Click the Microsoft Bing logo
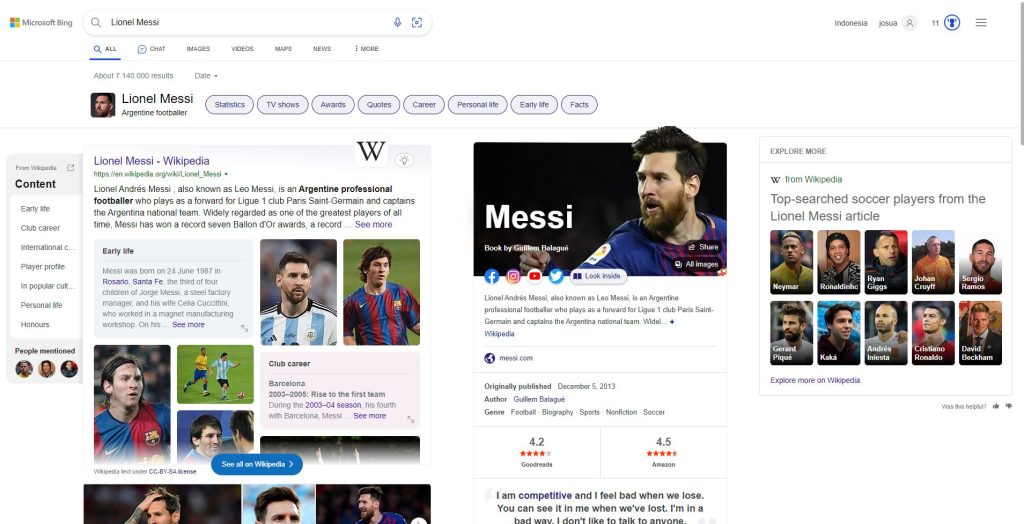Screen dimensions: 1024x524 pyautogui.click(x=41, y=23)
